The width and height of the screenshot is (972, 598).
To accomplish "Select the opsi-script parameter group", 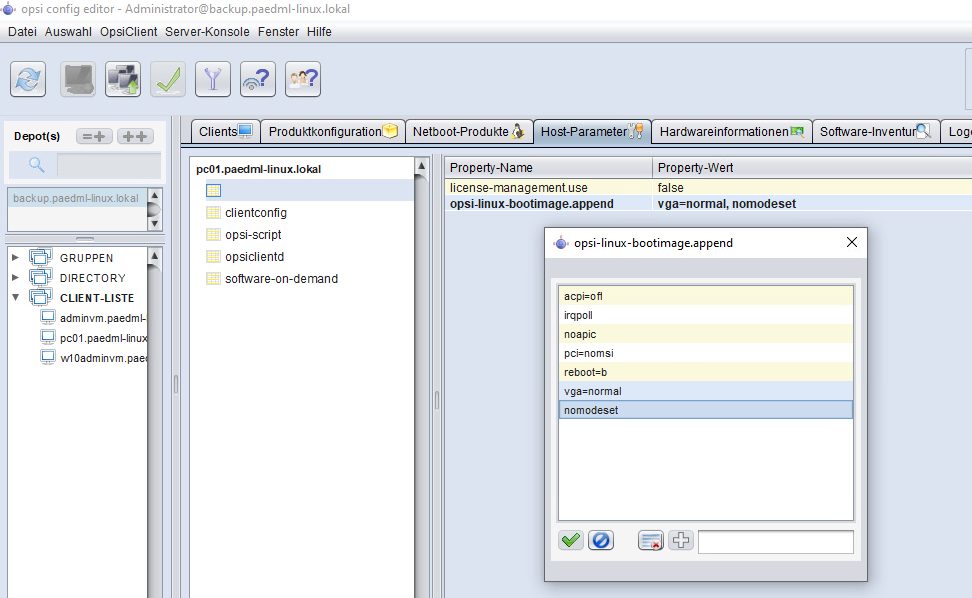I will 253,234.
